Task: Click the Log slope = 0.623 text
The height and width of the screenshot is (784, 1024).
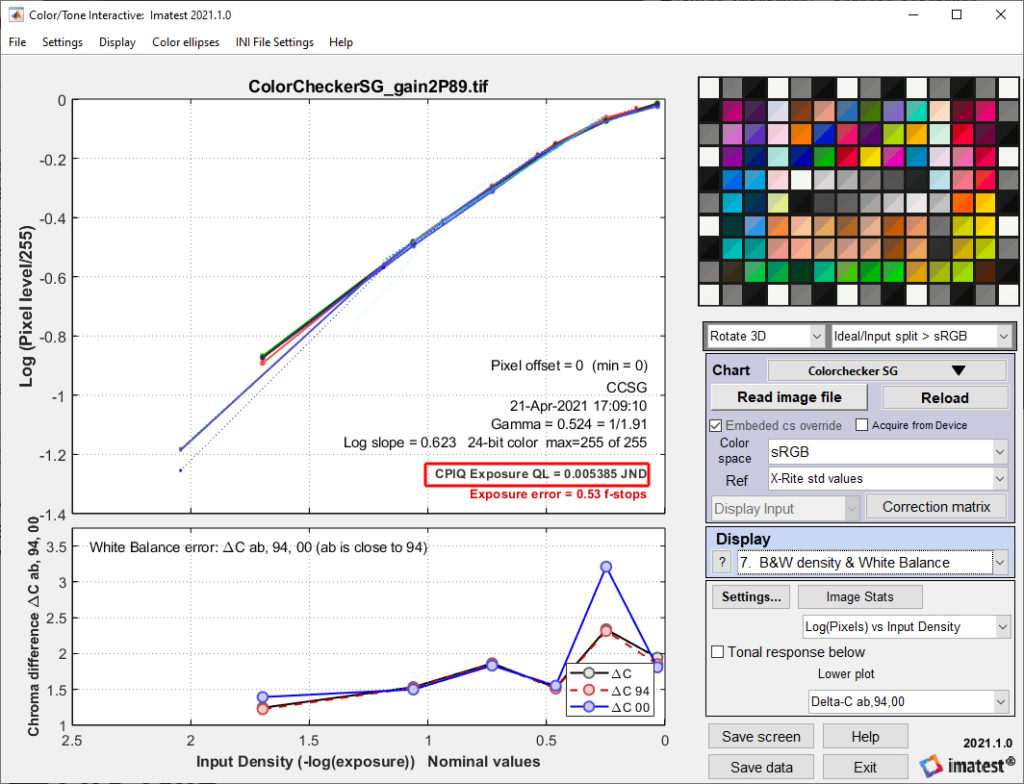Action: tap(400, 443)
